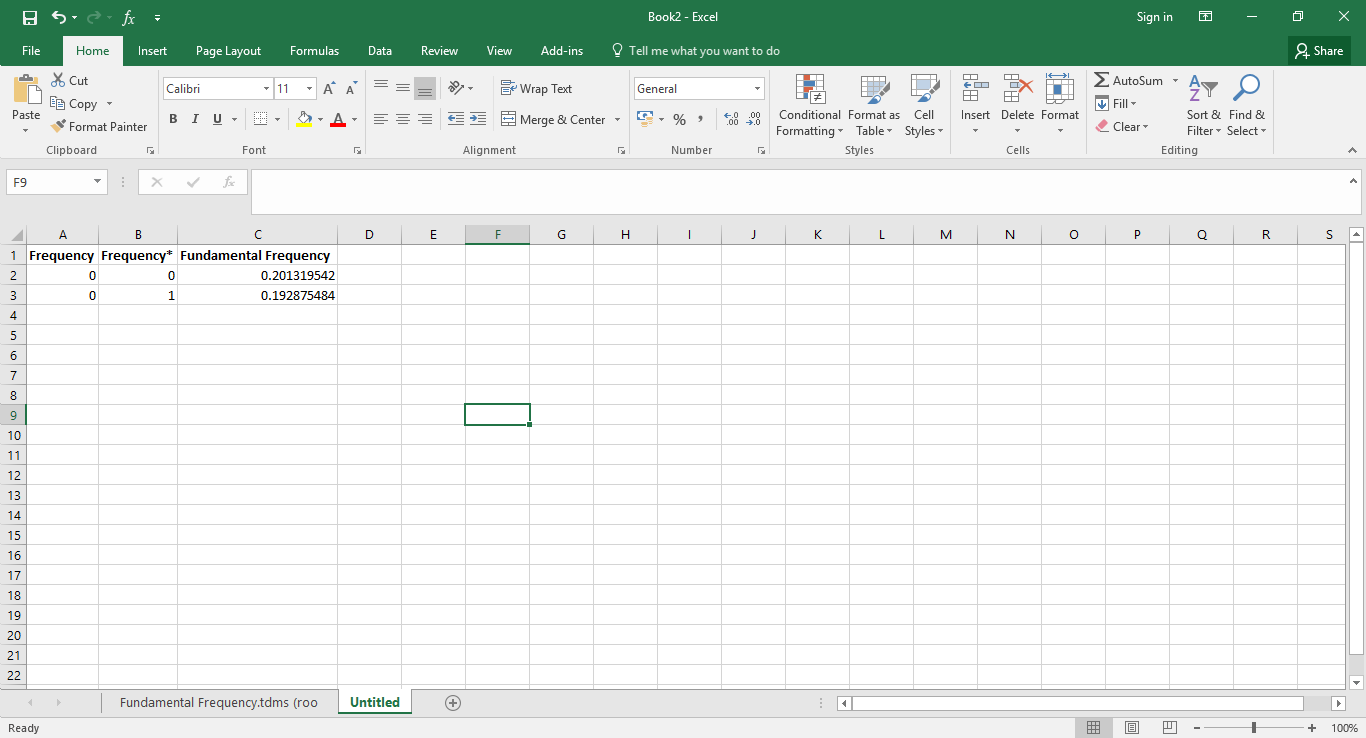Click Sign in

coord(1155,17)
